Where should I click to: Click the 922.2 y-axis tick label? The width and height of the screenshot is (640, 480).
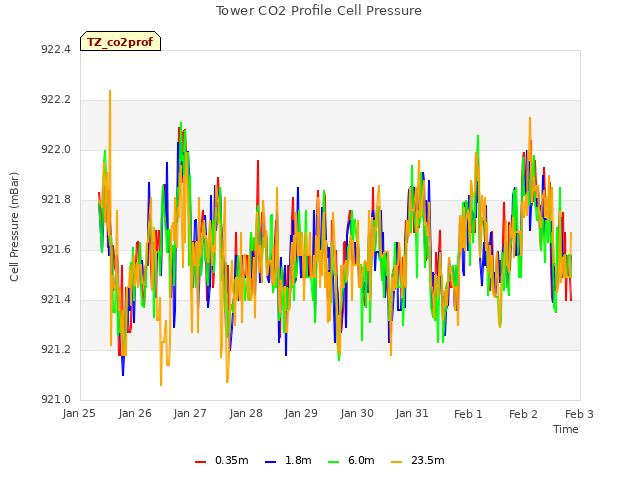56,100
